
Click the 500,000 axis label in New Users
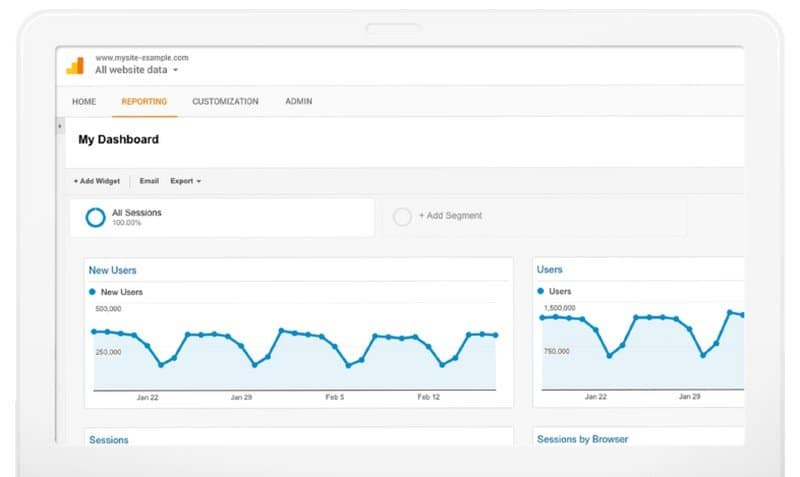pos(108,309)
